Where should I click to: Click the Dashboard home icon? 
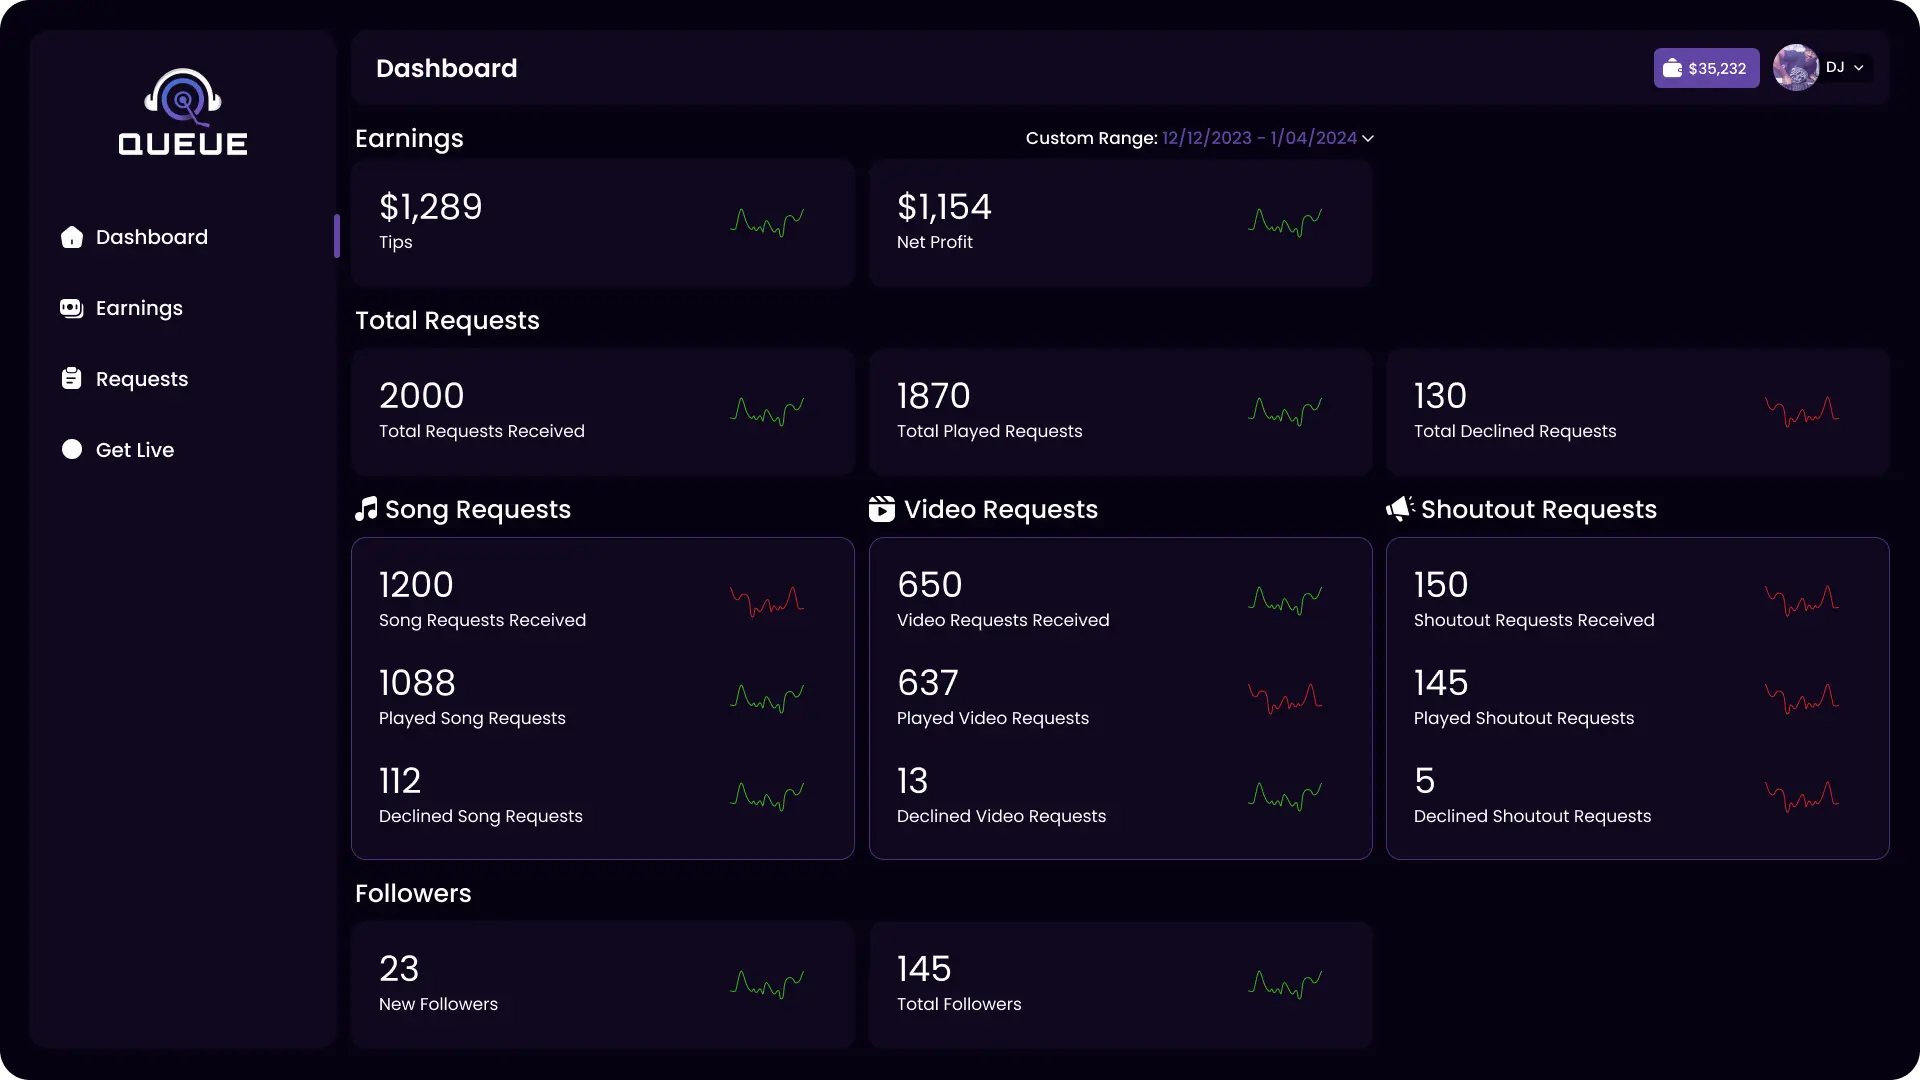pyautogui.click(x=71, y=237)
